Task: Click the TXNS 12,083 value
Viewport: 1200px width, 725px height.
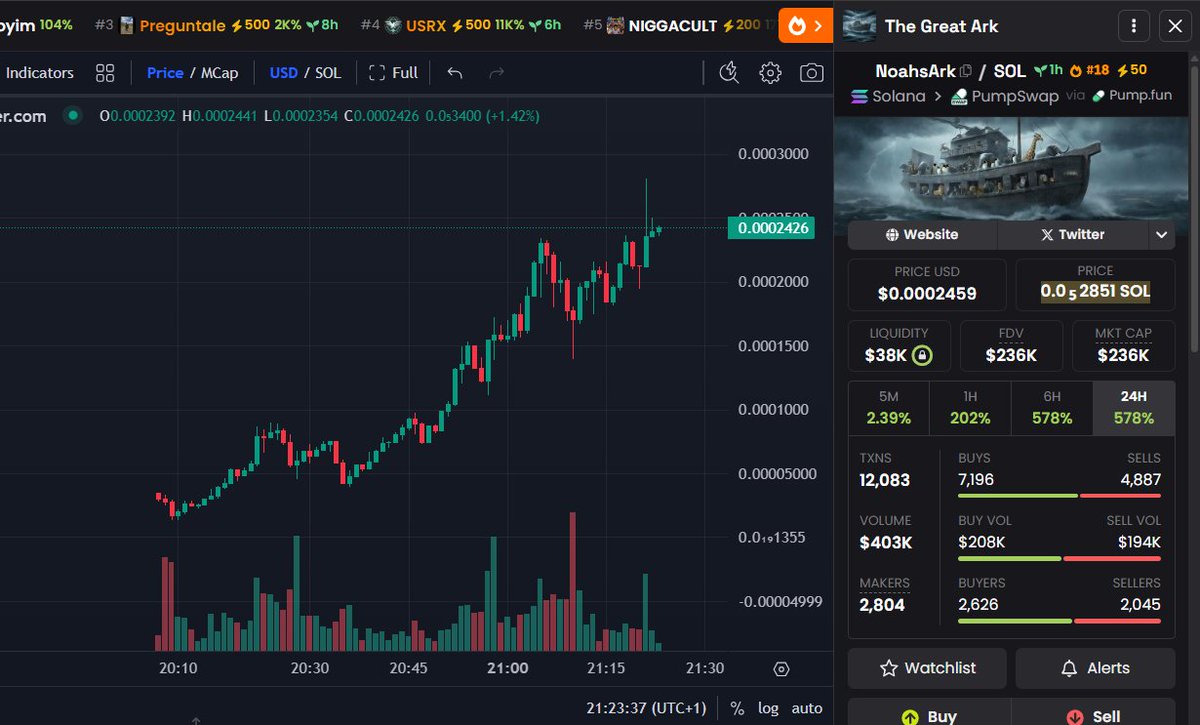Action: point(885,480)
